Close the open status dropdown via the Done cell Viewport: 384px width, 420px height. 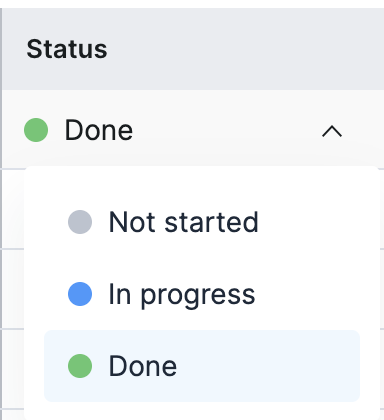[x=193, y=130]
